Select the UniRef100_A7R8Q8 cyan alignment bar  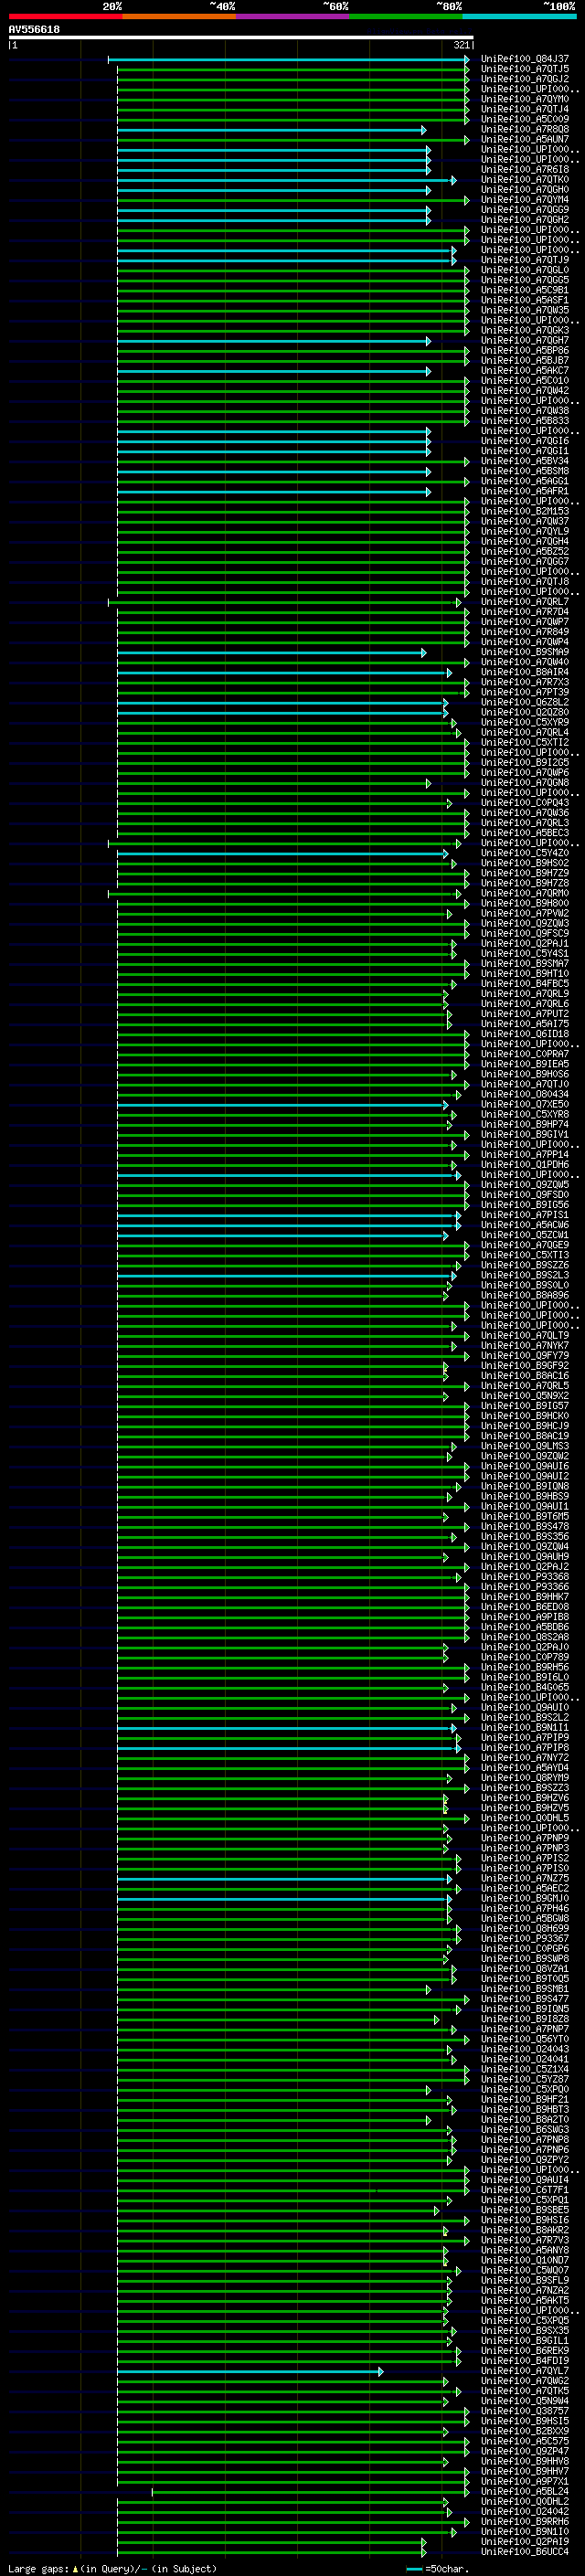tap(271, 130)
